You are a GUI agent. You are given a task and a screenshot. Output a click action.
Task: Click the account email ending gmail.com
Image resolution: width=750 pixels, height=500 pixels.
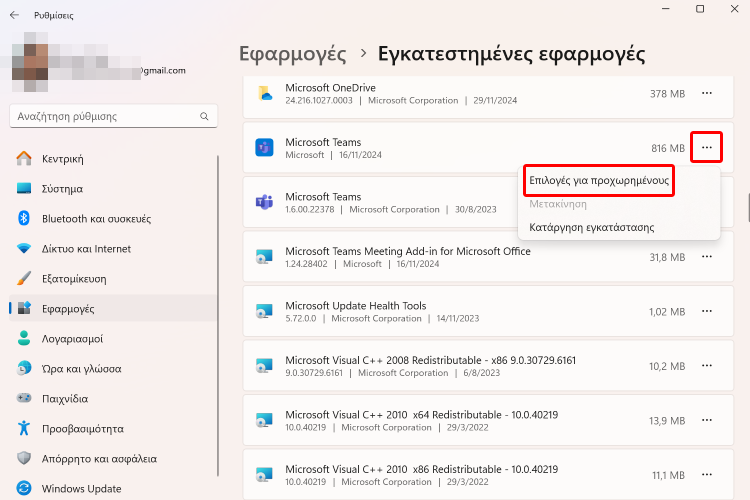(x=163, y=71)
